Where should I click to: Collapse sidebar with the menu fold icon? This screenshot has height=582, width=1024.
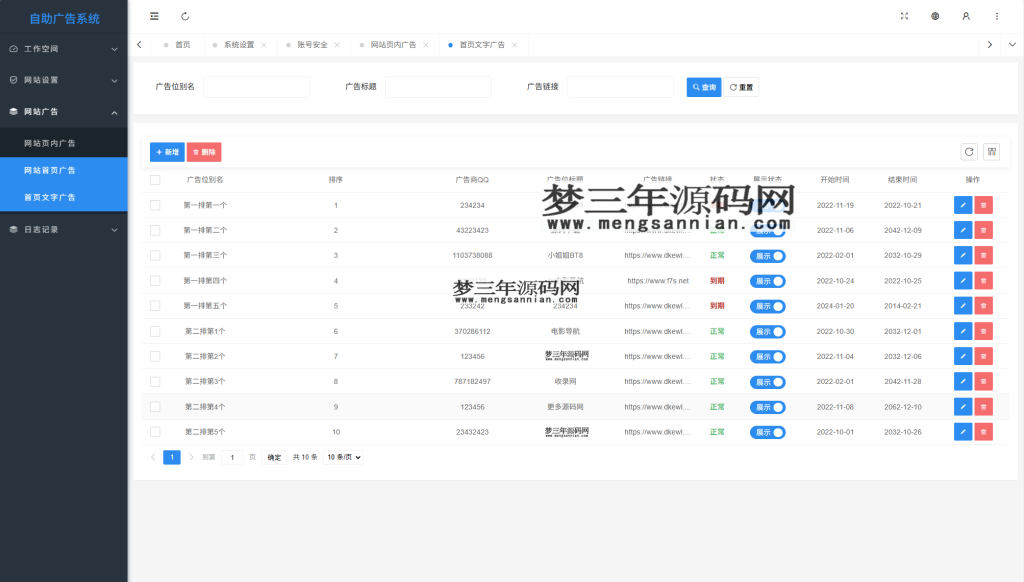pyautogui.click(x=154, y=16)
